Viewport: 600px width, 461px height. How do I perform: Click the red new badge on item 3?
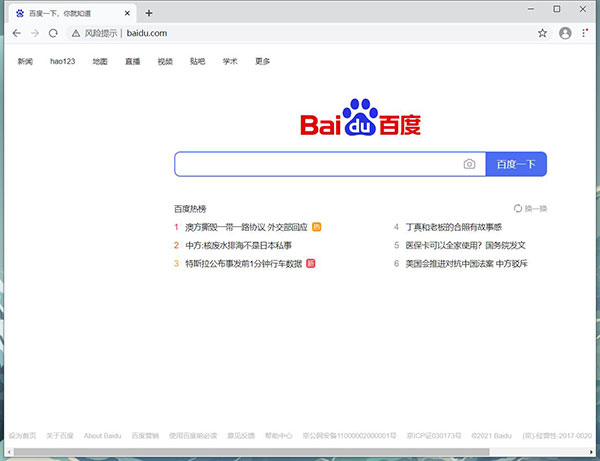(311, 264)
